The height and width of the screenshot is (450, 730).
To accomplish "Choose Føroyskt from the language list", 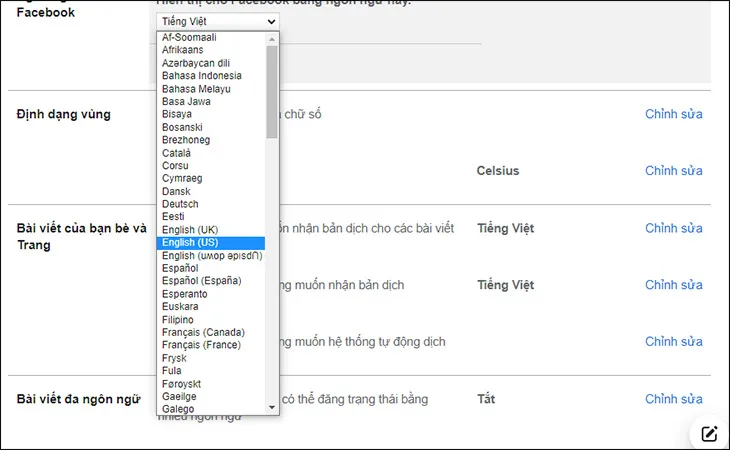I will 211,384.
